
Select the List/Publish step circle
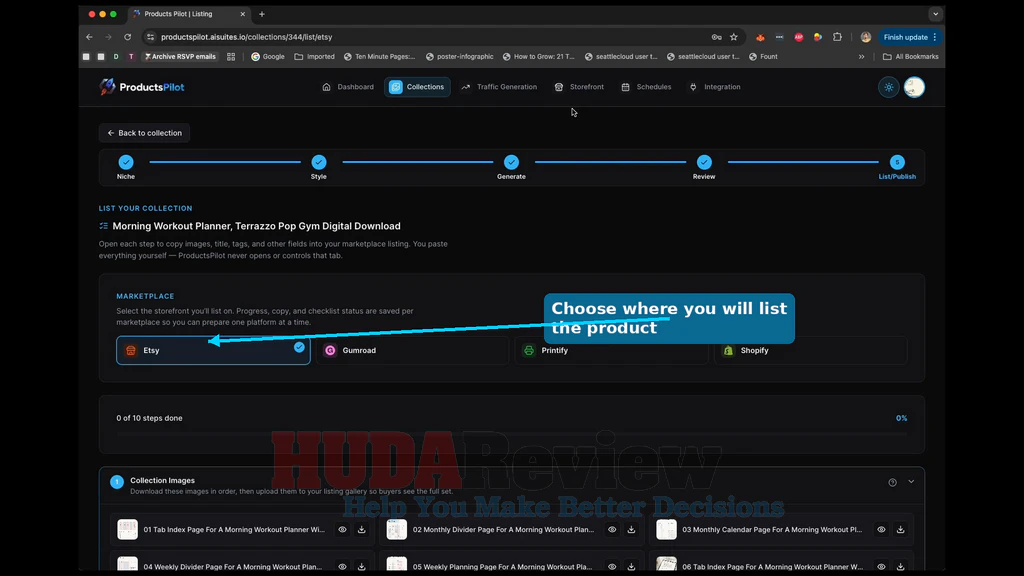click(897, 162)
